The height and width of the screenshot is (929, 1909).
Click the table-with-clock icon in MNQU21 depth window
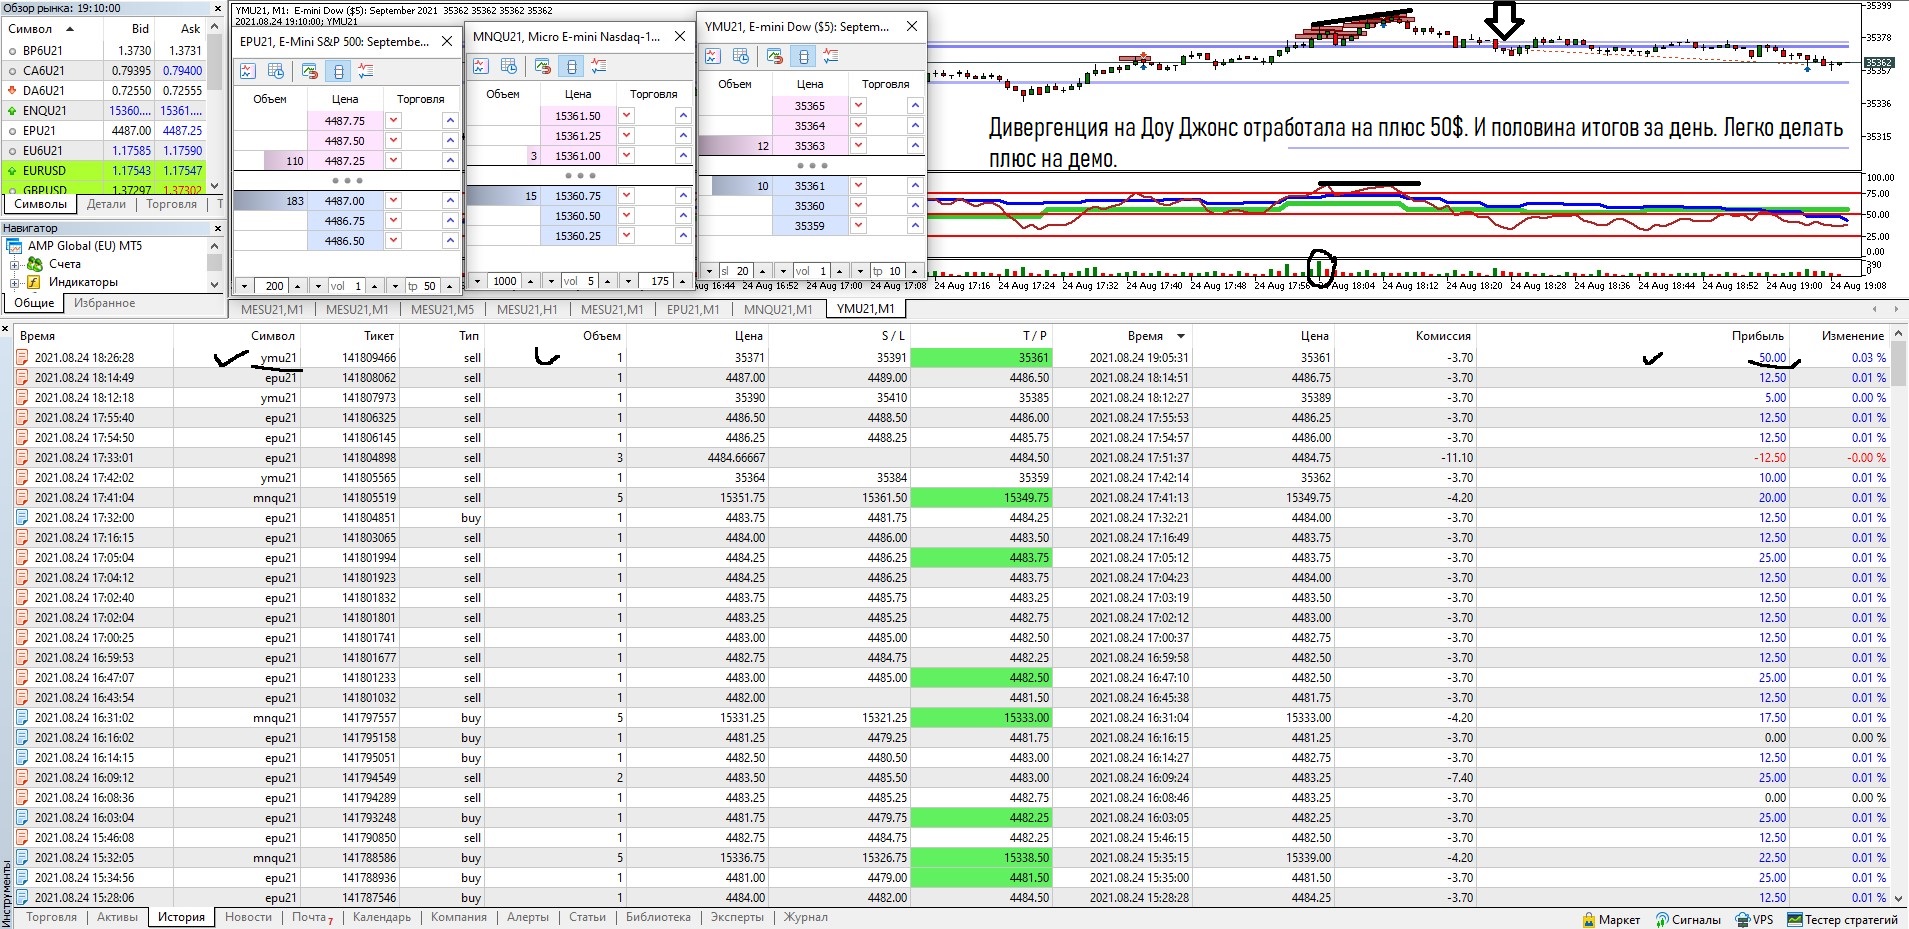(509, 66)
